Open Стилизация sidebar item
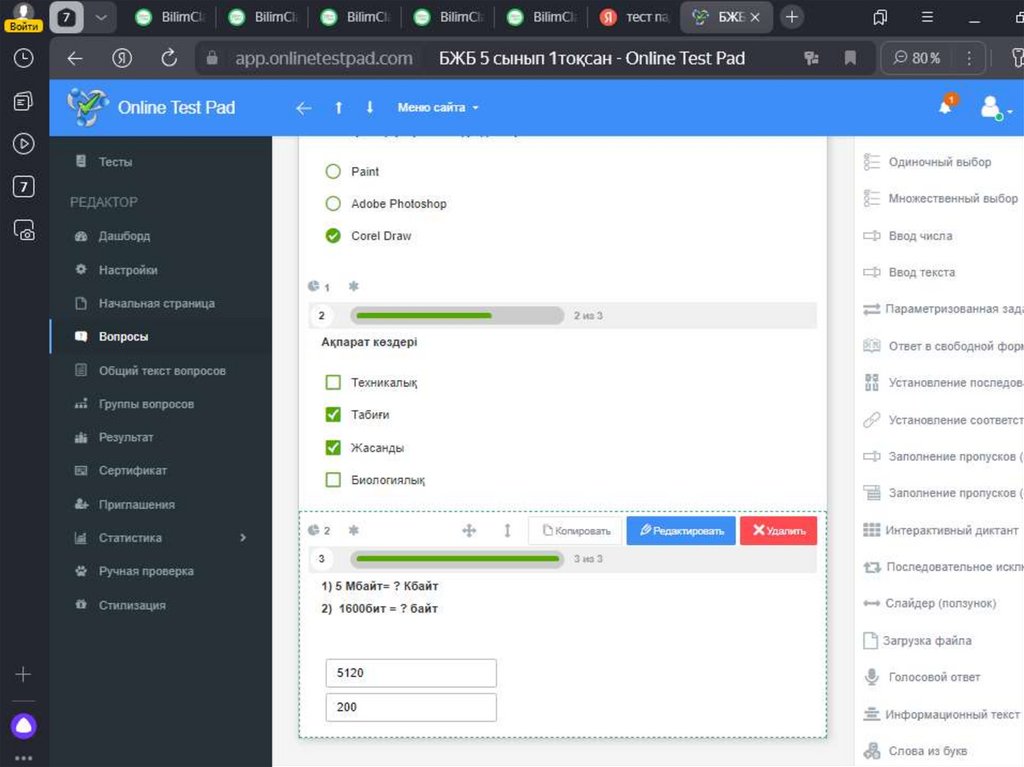1024x767 pixels. click(x=132, y=605)
